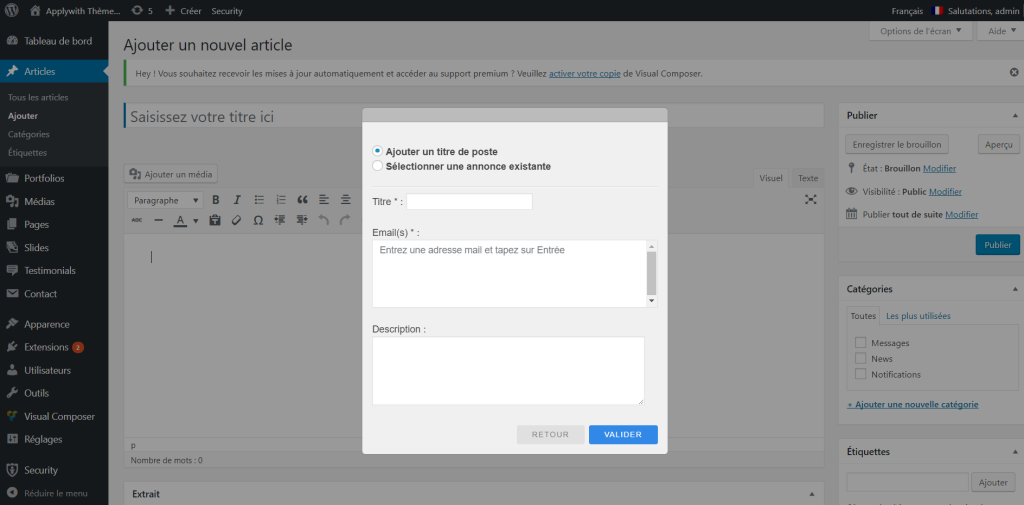Click the undo arrow
The width and height of the screenshot is (1024, 505).
tap(323, 220)
